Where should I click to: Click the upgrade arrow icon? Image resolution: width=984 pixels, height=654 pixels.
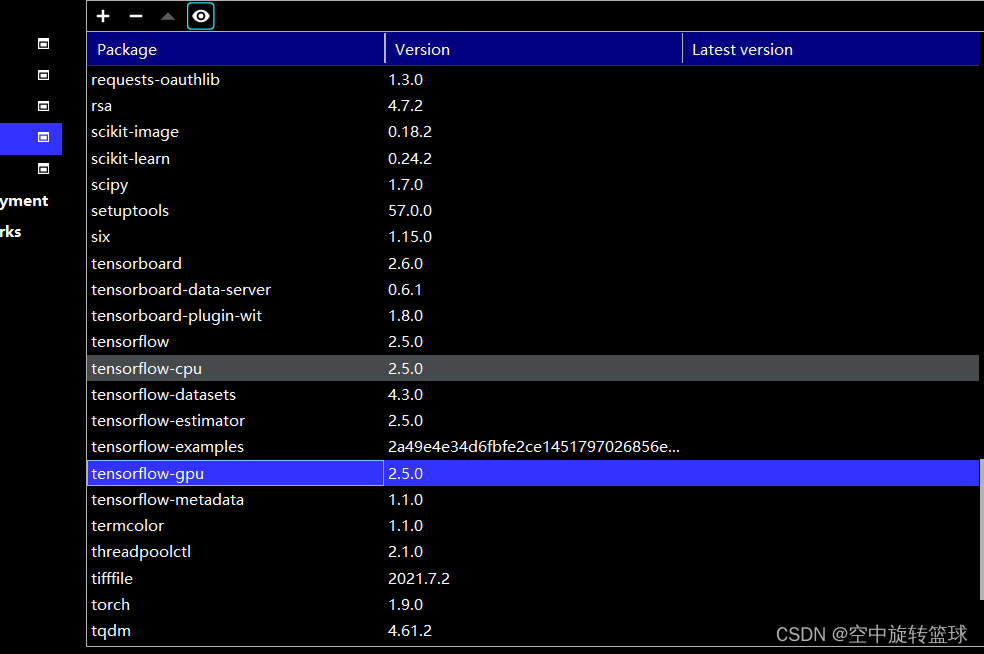(168, 16)
